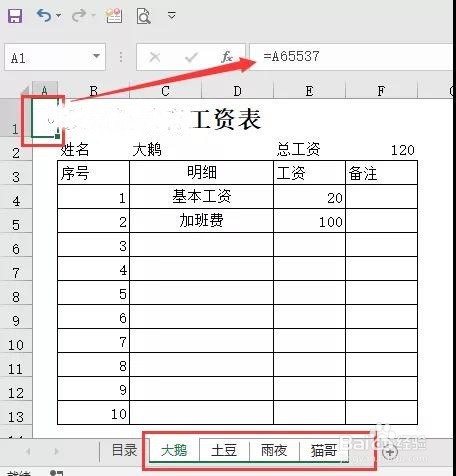
Task: Click the 工资 header cell in row 3
Action: tap(309, 173)
